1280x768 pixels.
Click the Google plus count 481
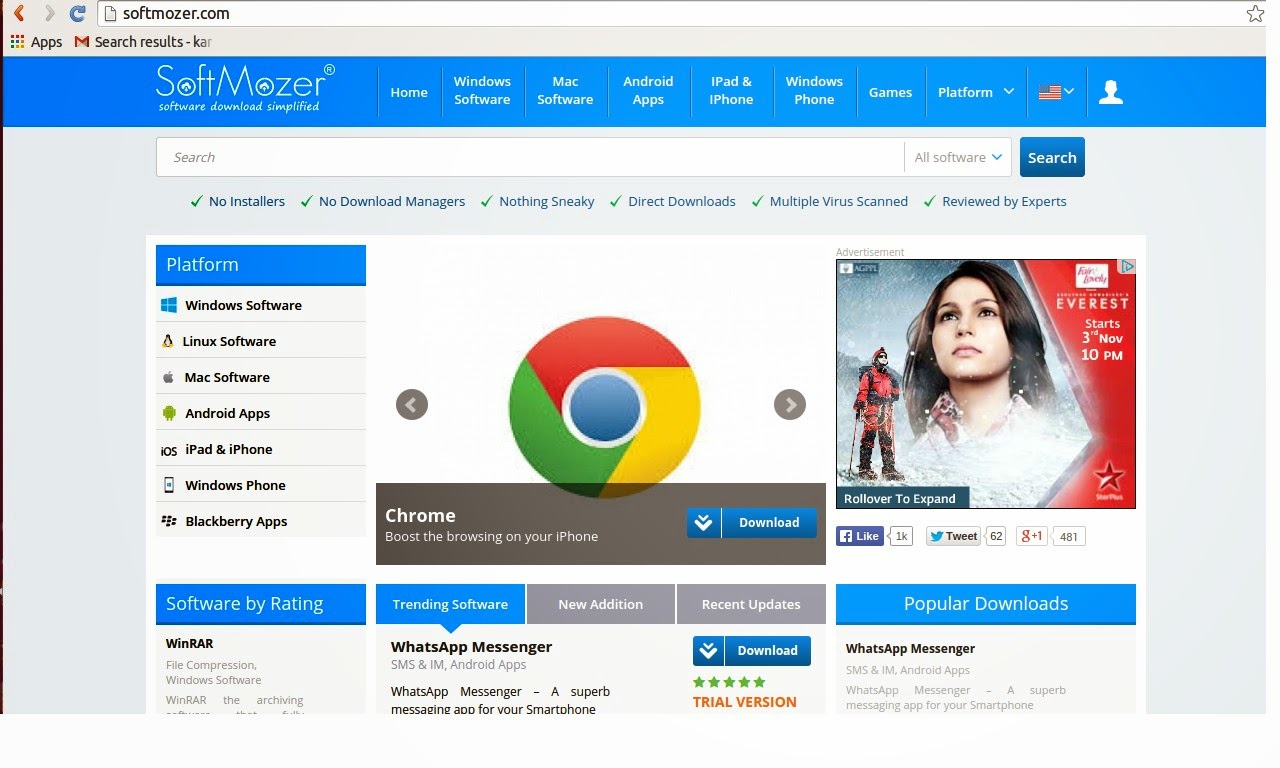point(1069,536)
